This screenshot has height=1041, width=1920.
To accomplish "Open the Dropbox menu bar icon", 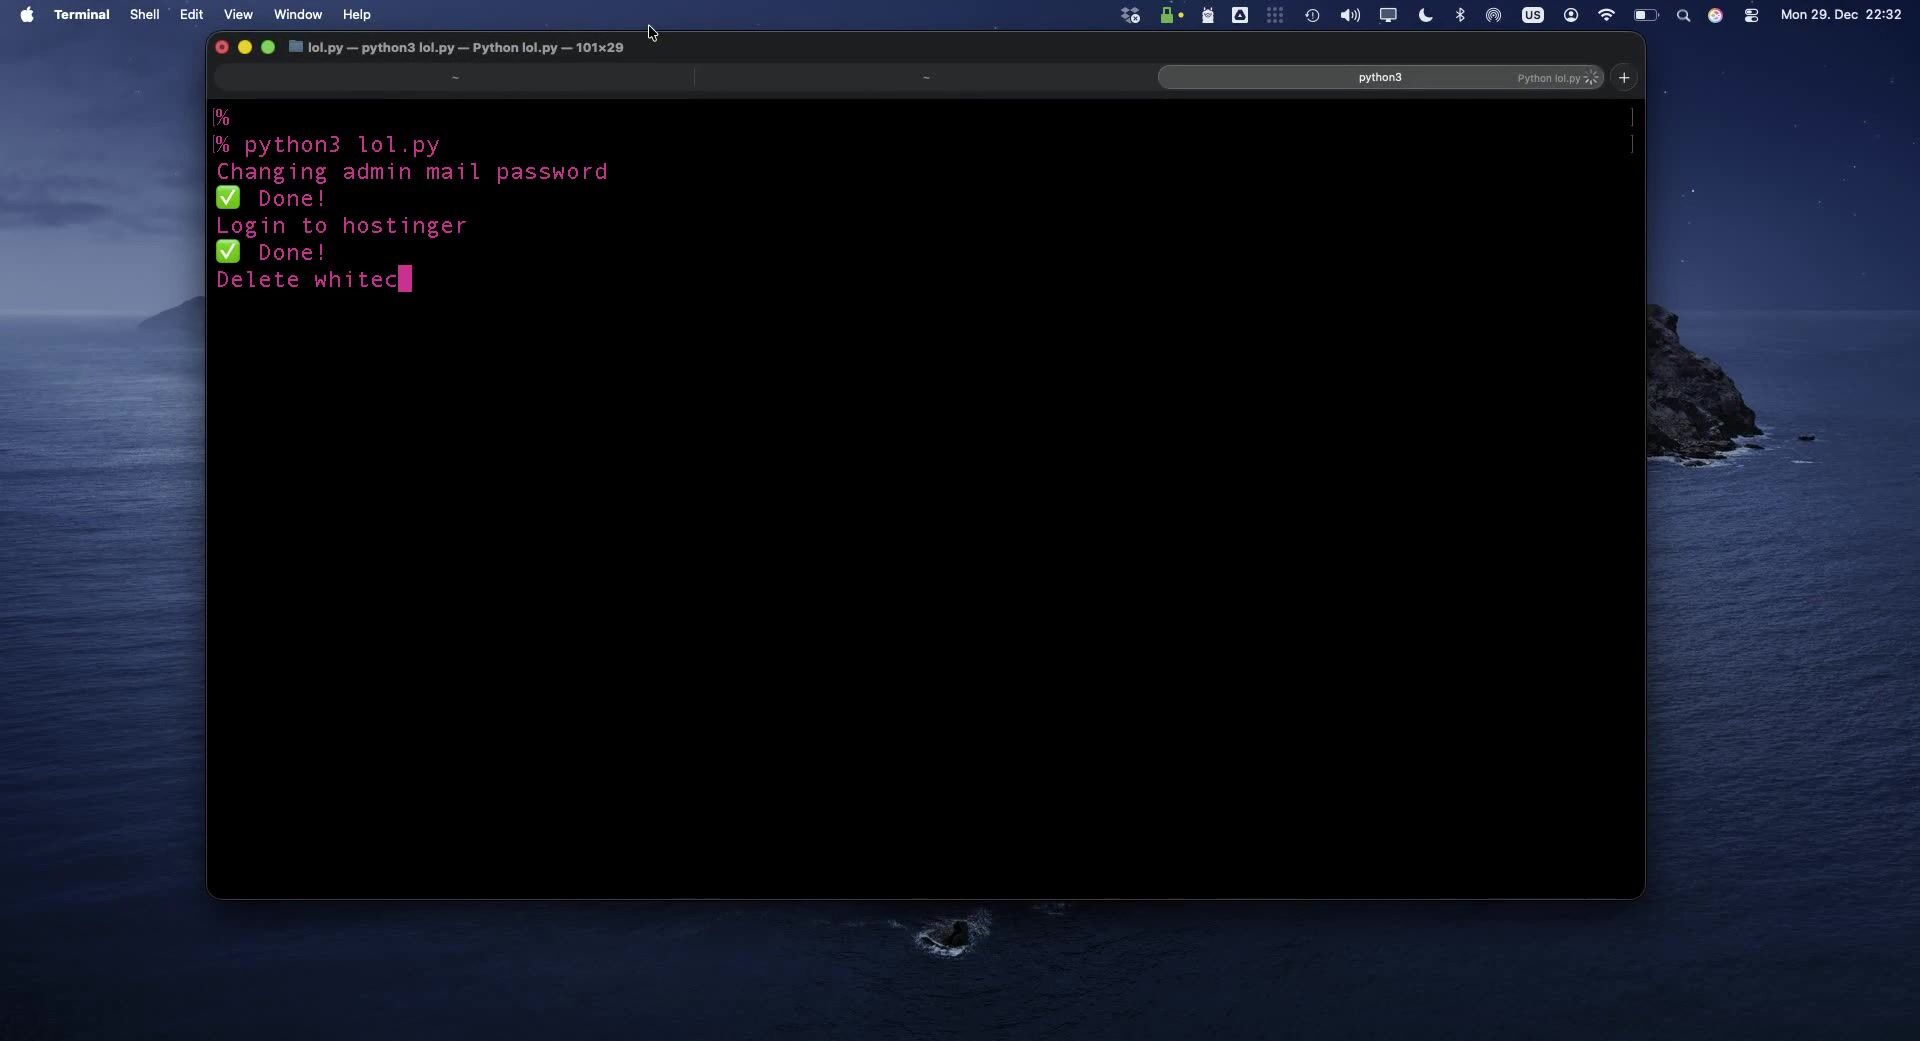I will pos(1130,15).
